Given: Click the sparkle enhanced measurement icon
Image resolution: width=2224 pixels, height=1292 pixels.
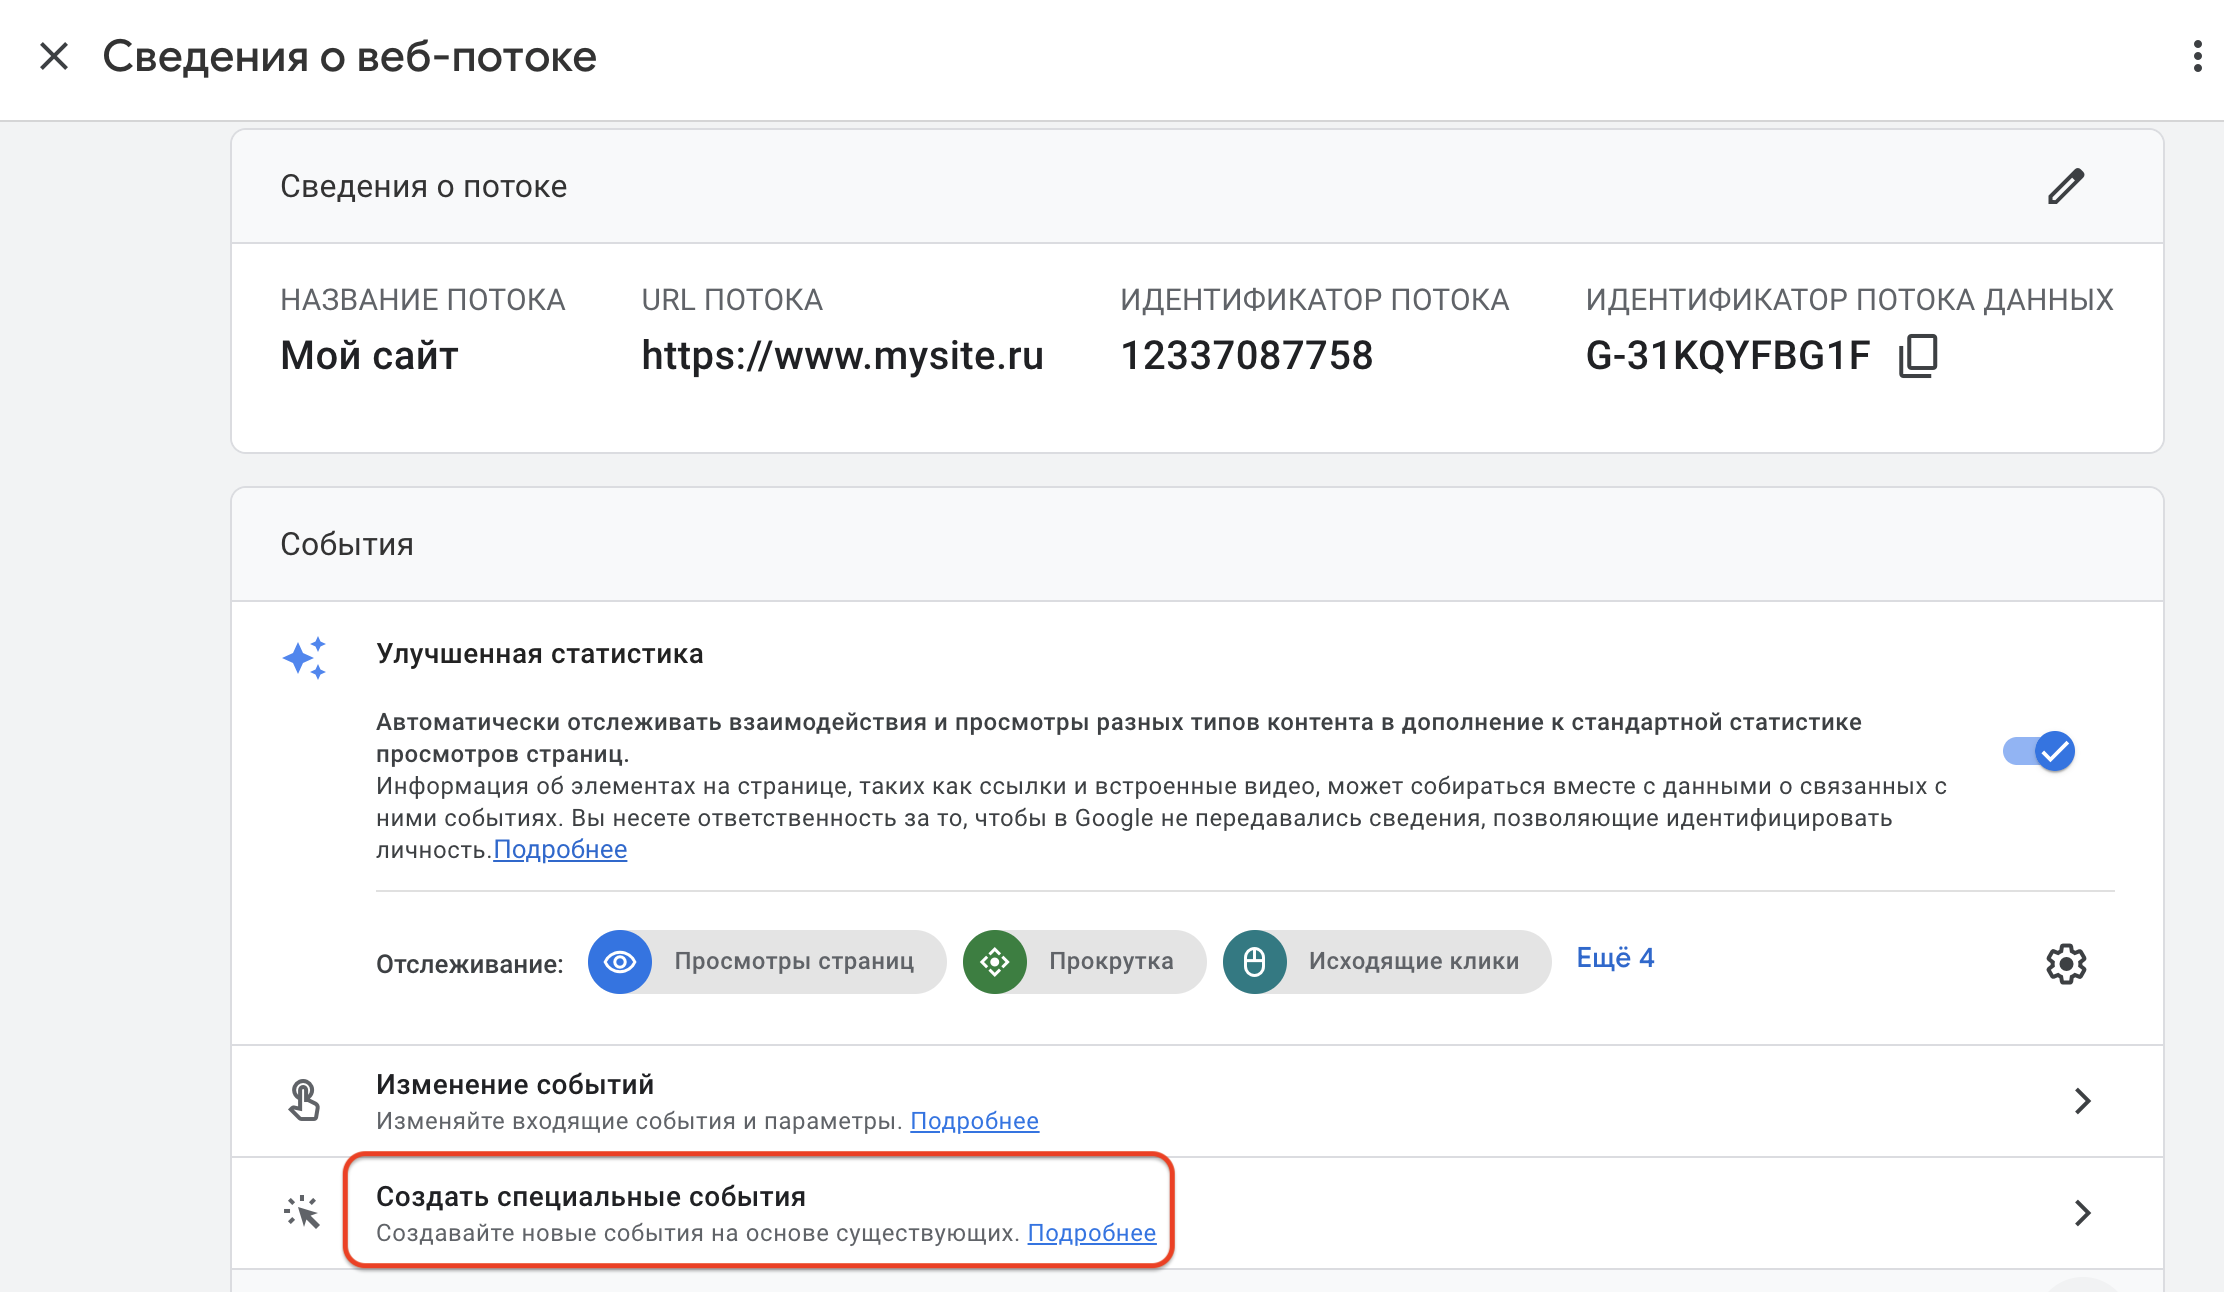Looking at the screenshot, I should 304,658.
